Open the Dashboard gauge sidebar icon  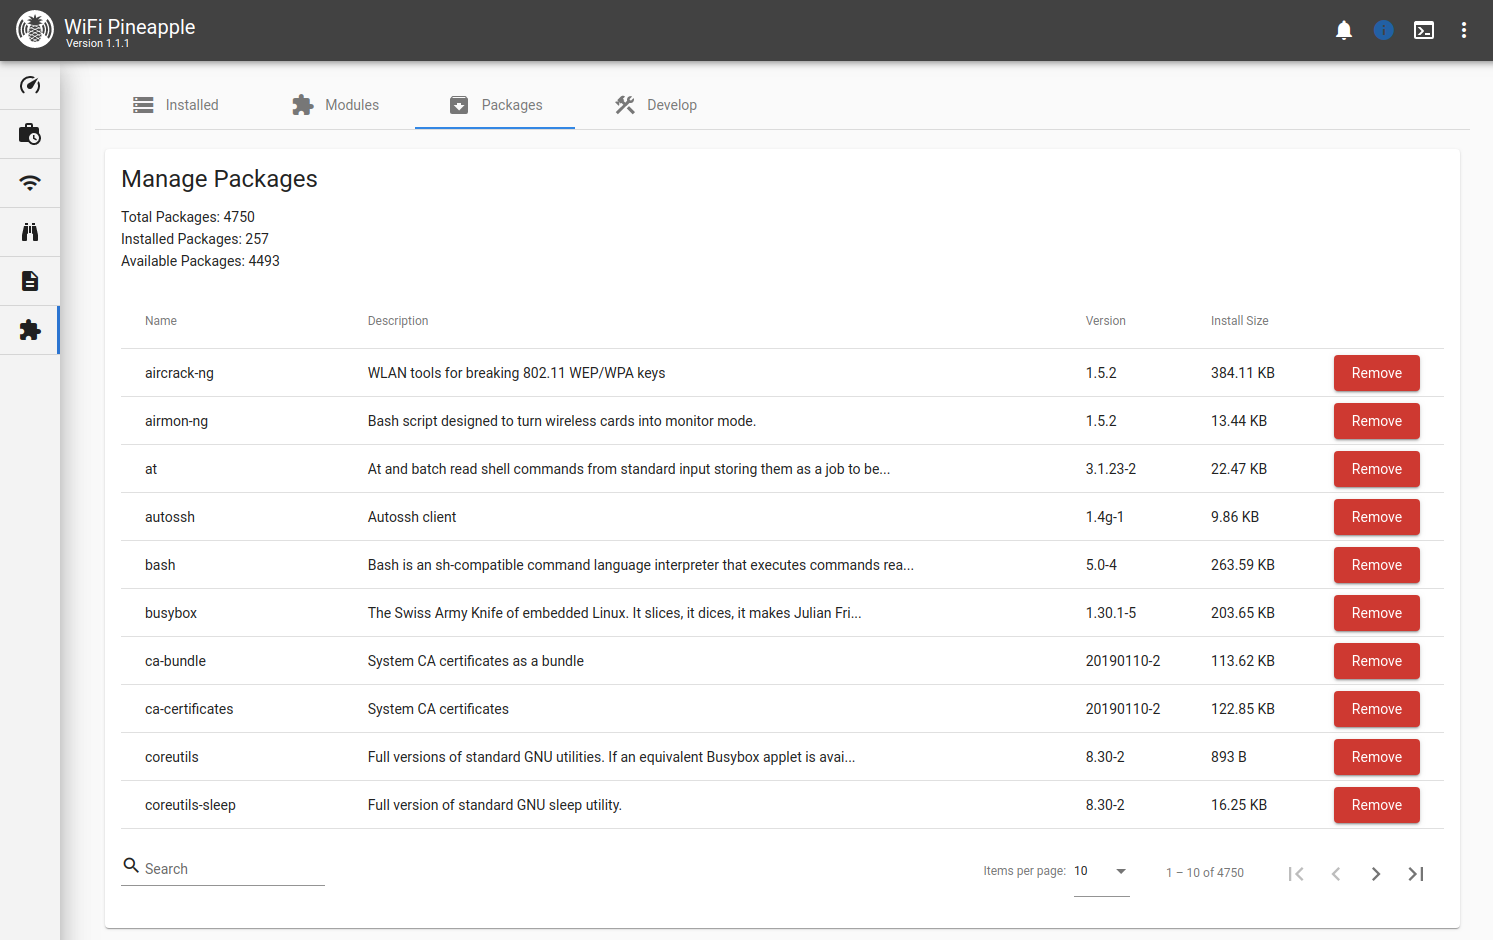point(30,85)
